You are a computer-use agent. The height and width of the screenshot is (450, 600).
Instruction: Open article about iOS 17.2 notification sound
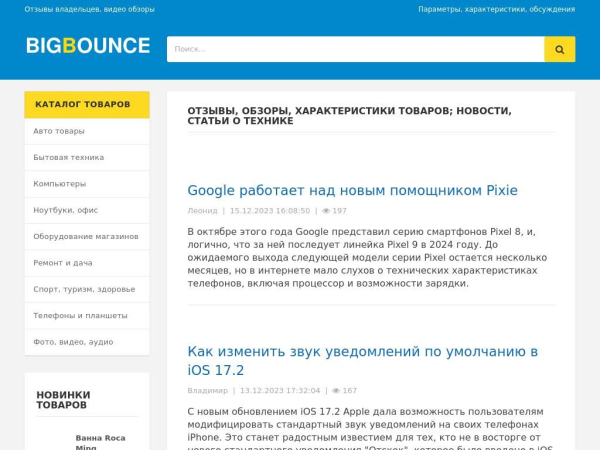coord(362,360)
